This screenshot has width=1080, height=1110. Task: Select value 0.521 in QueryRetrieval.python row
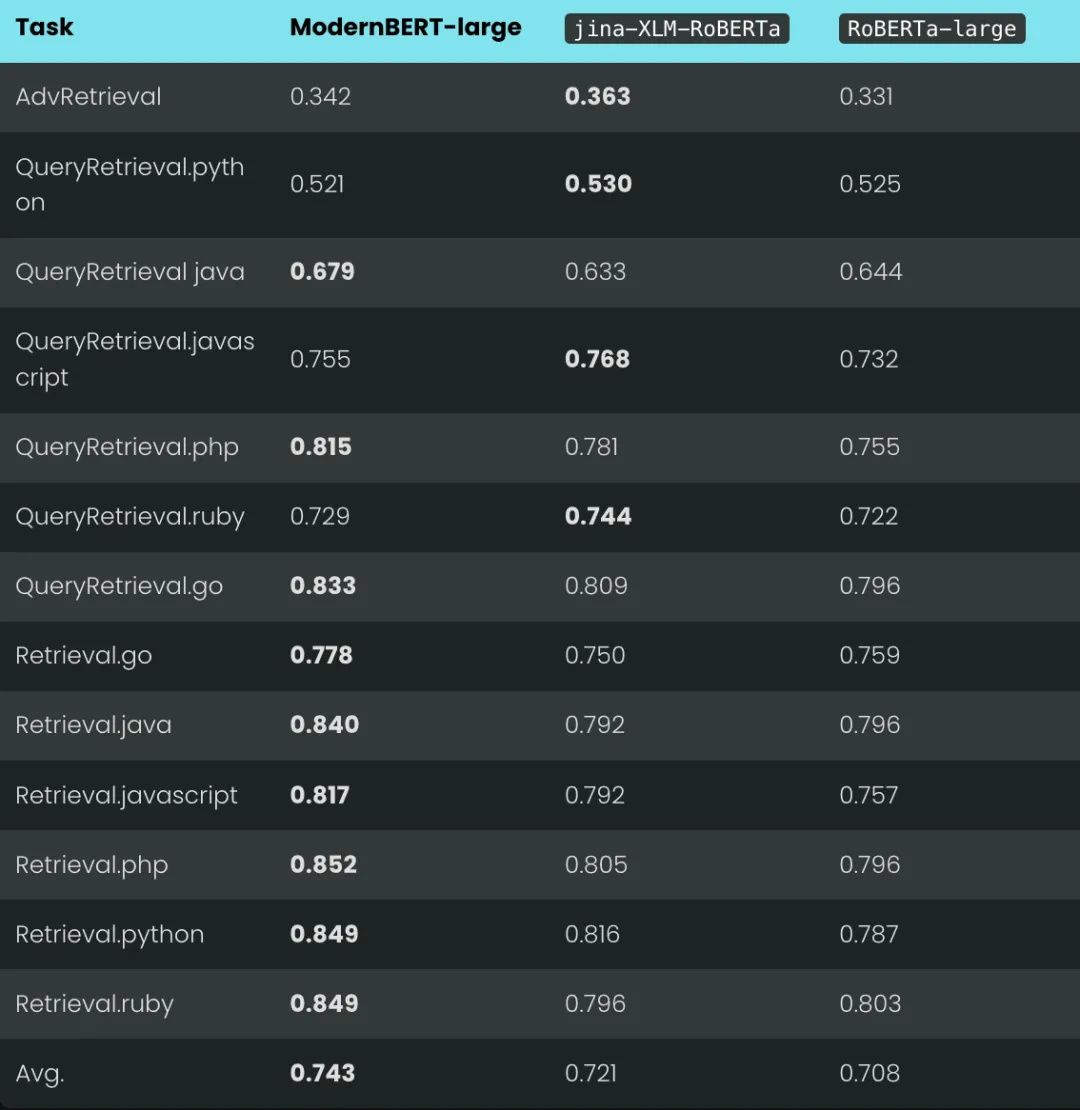pyautogui.click(x=317, y=184)
